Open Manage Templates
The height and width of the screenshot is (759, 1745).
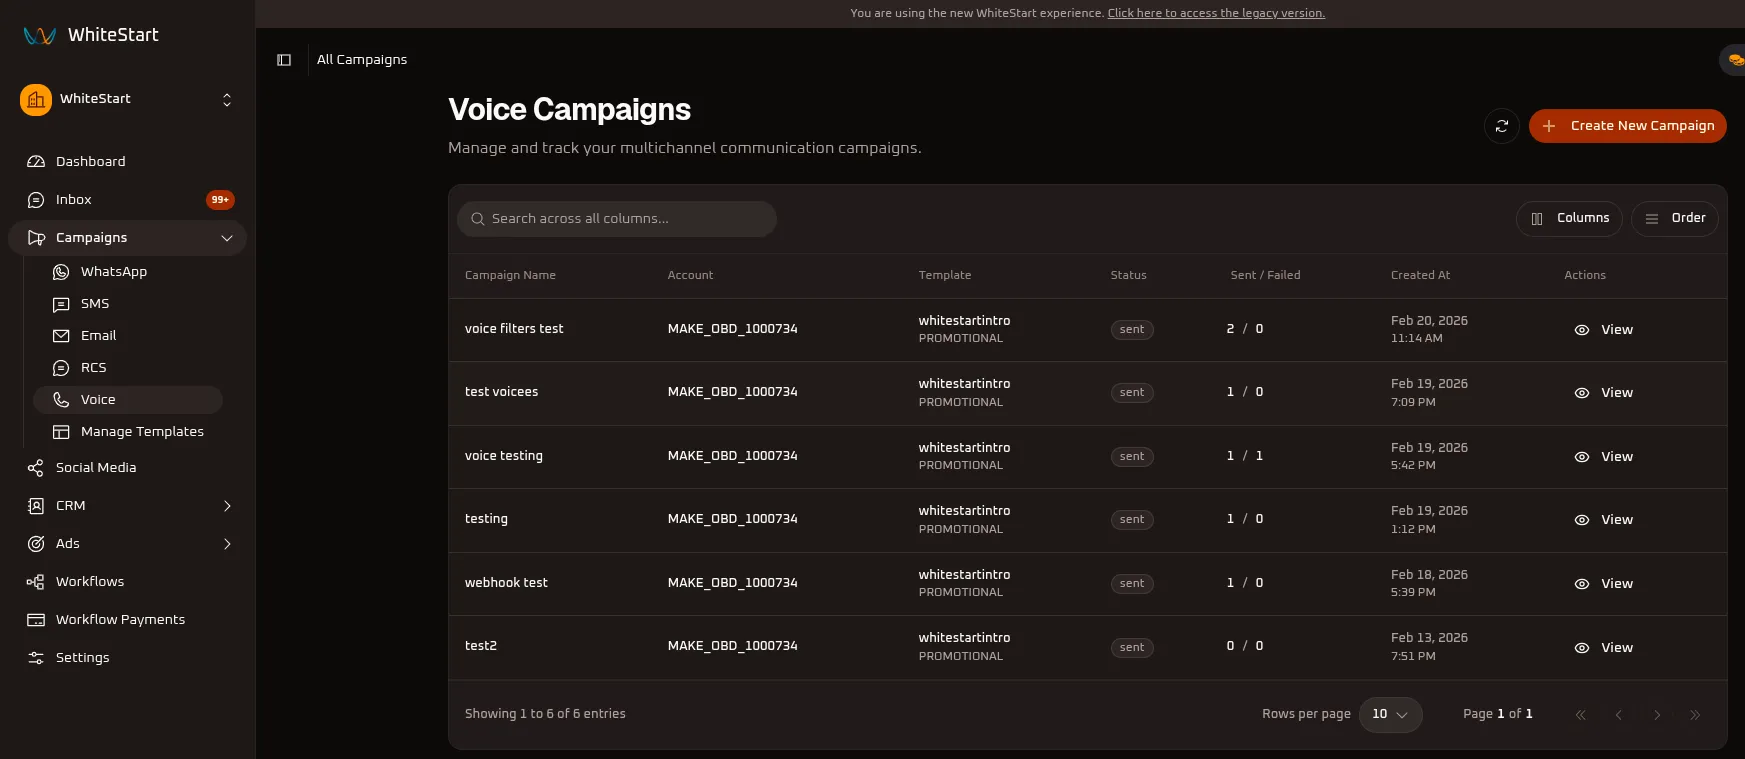tap(128, 431)
